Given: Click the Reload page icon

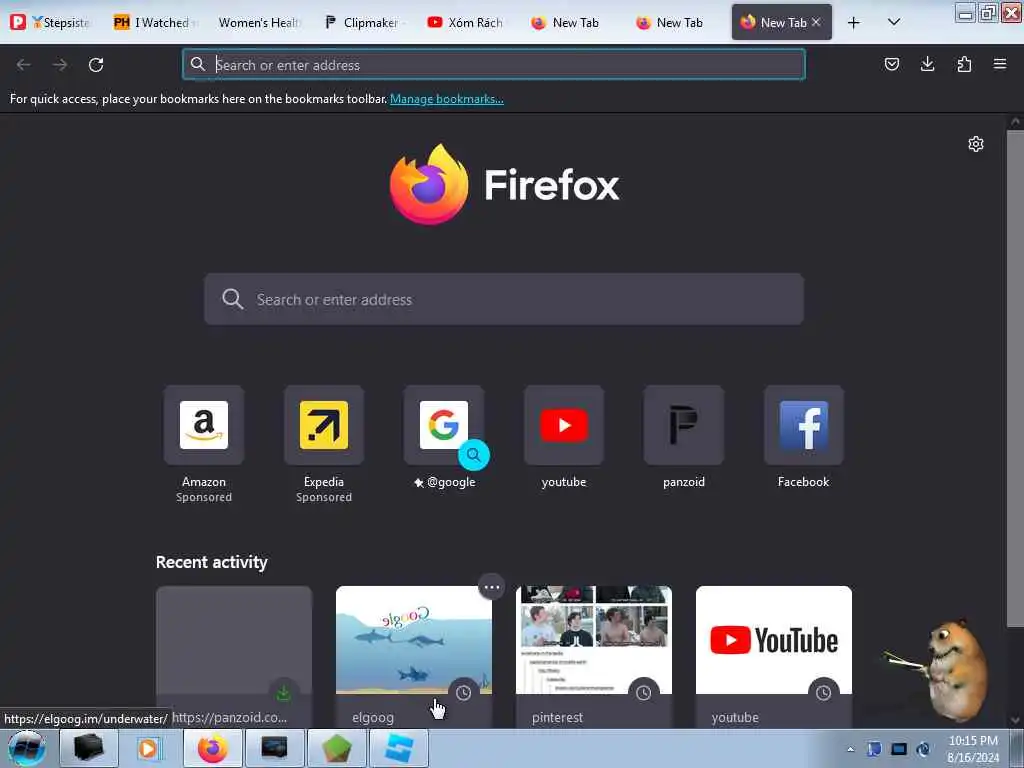Looking at the screenshot, I should click(x=96, y=65).
